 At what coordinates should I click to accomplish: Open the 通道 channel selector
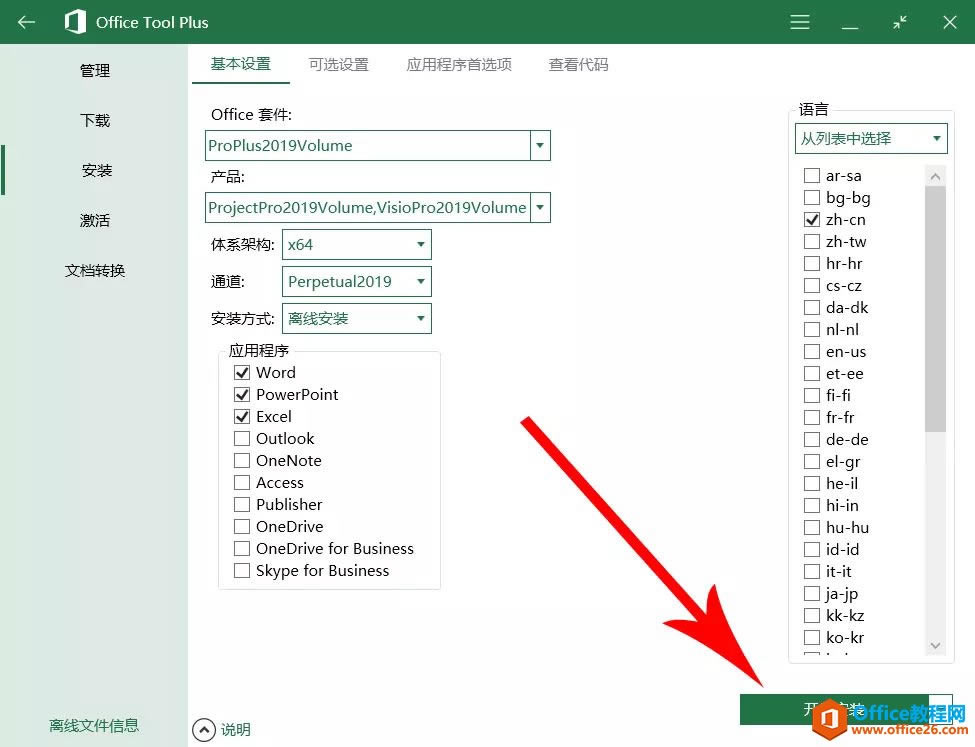coord(420,281)
